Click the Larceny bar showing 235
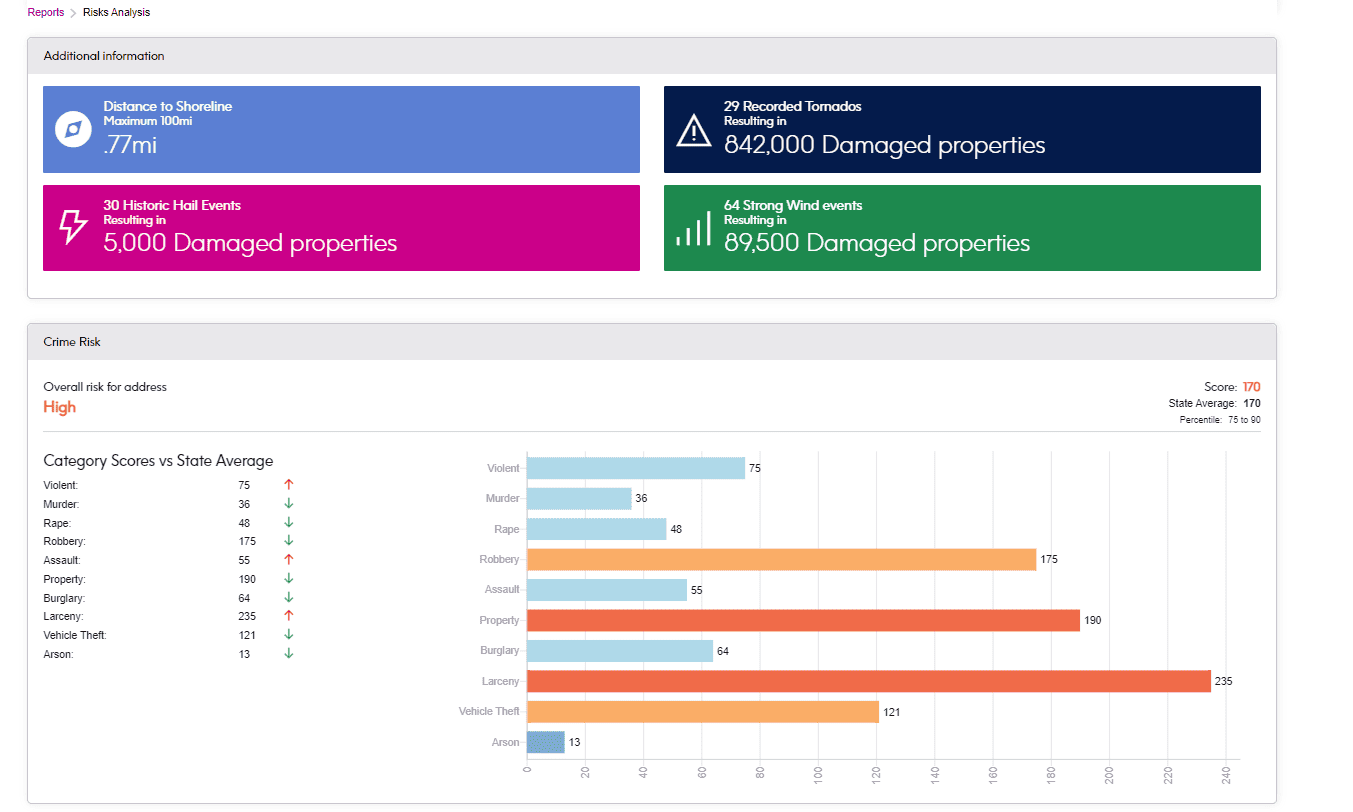 pos(868,681)
